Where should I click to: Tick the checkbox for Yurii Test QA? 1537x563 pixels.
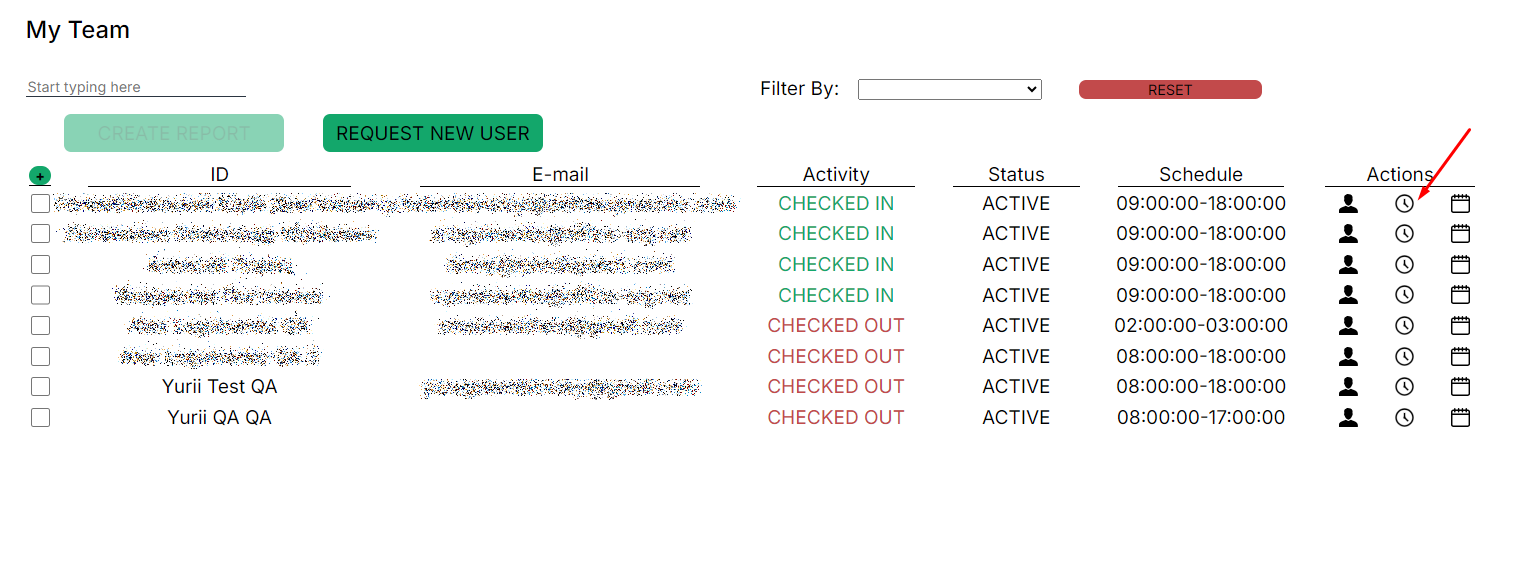(x=40, y=387)
